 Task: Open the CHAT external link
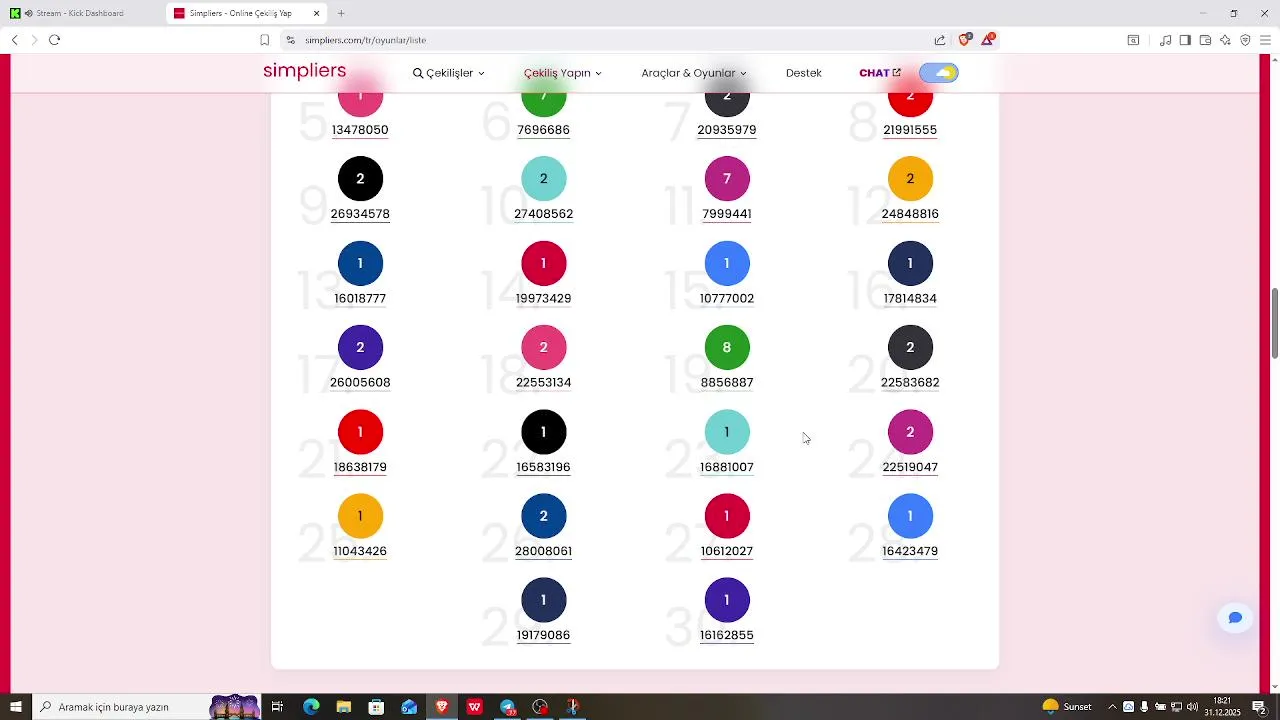point(880,73)
